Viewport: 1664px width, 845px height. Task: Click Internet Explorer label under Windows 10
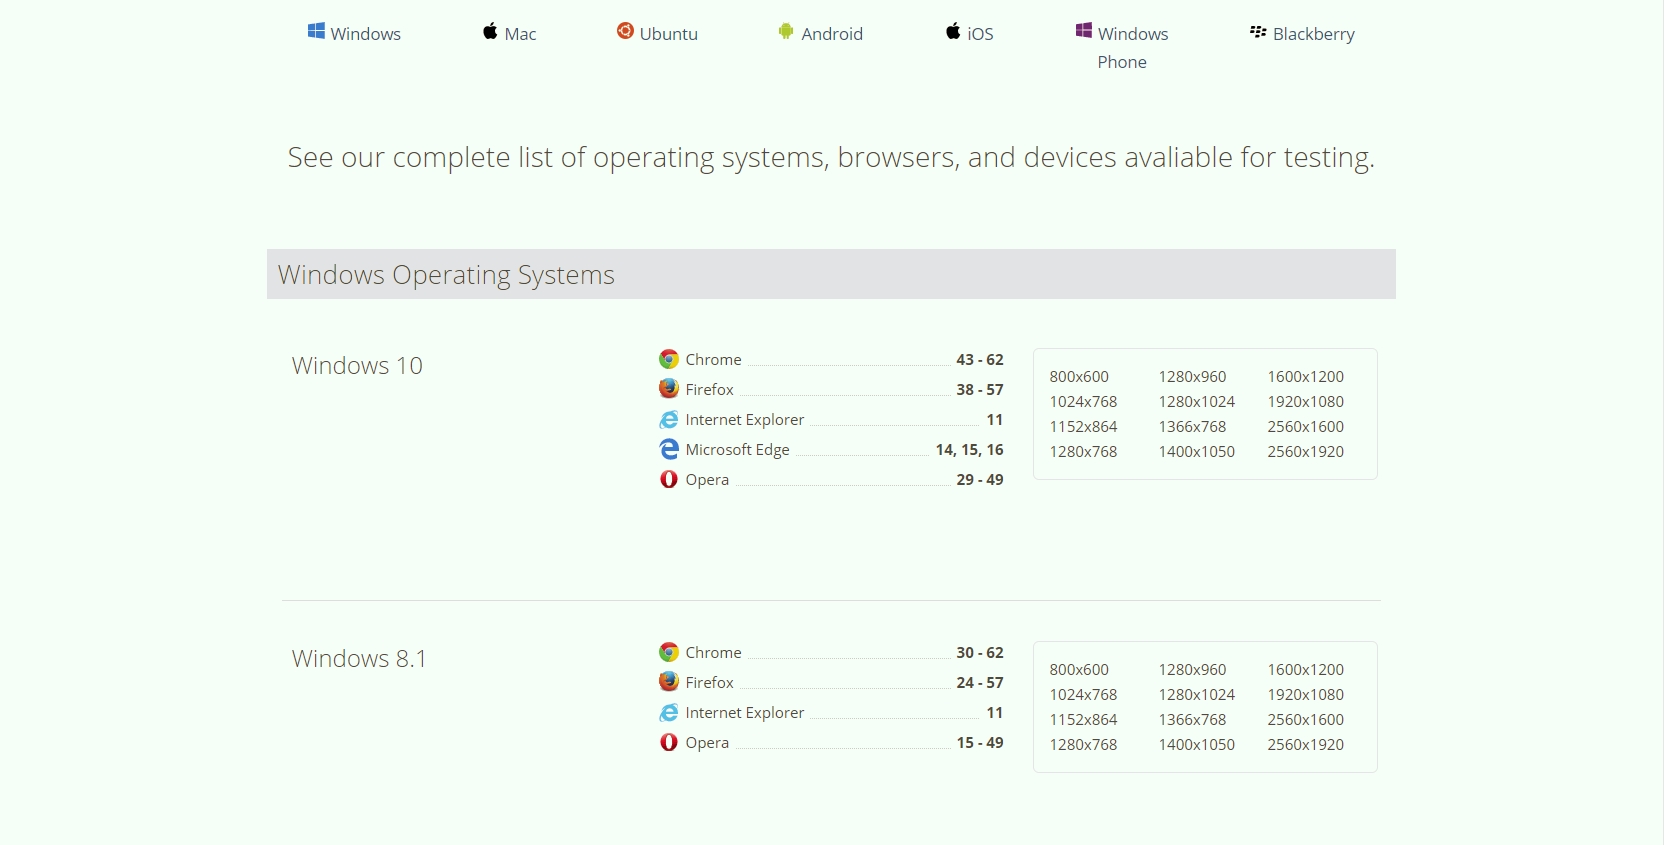744,420
